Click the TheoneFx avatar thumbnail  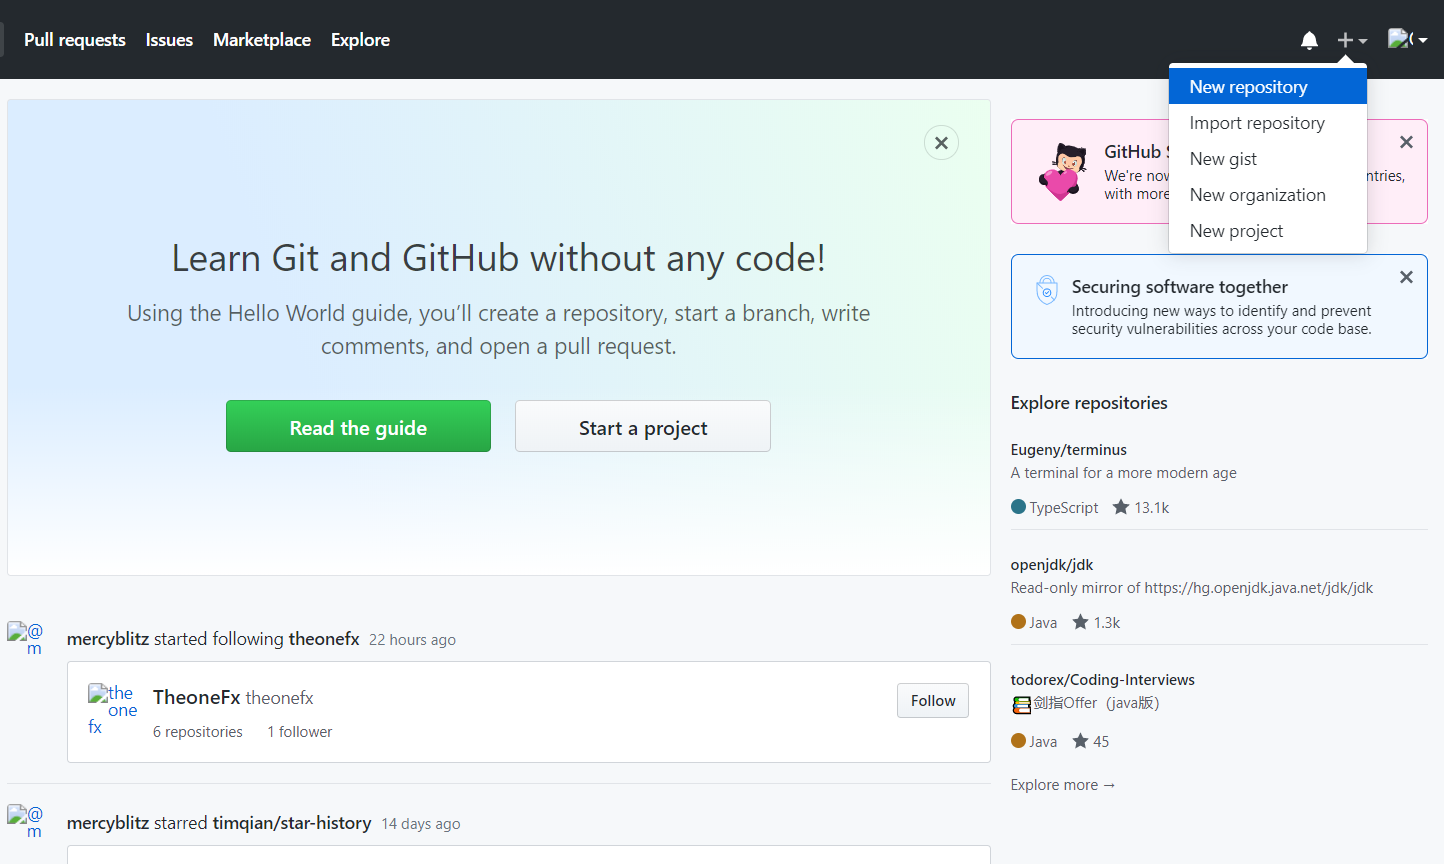coord(112,709)
